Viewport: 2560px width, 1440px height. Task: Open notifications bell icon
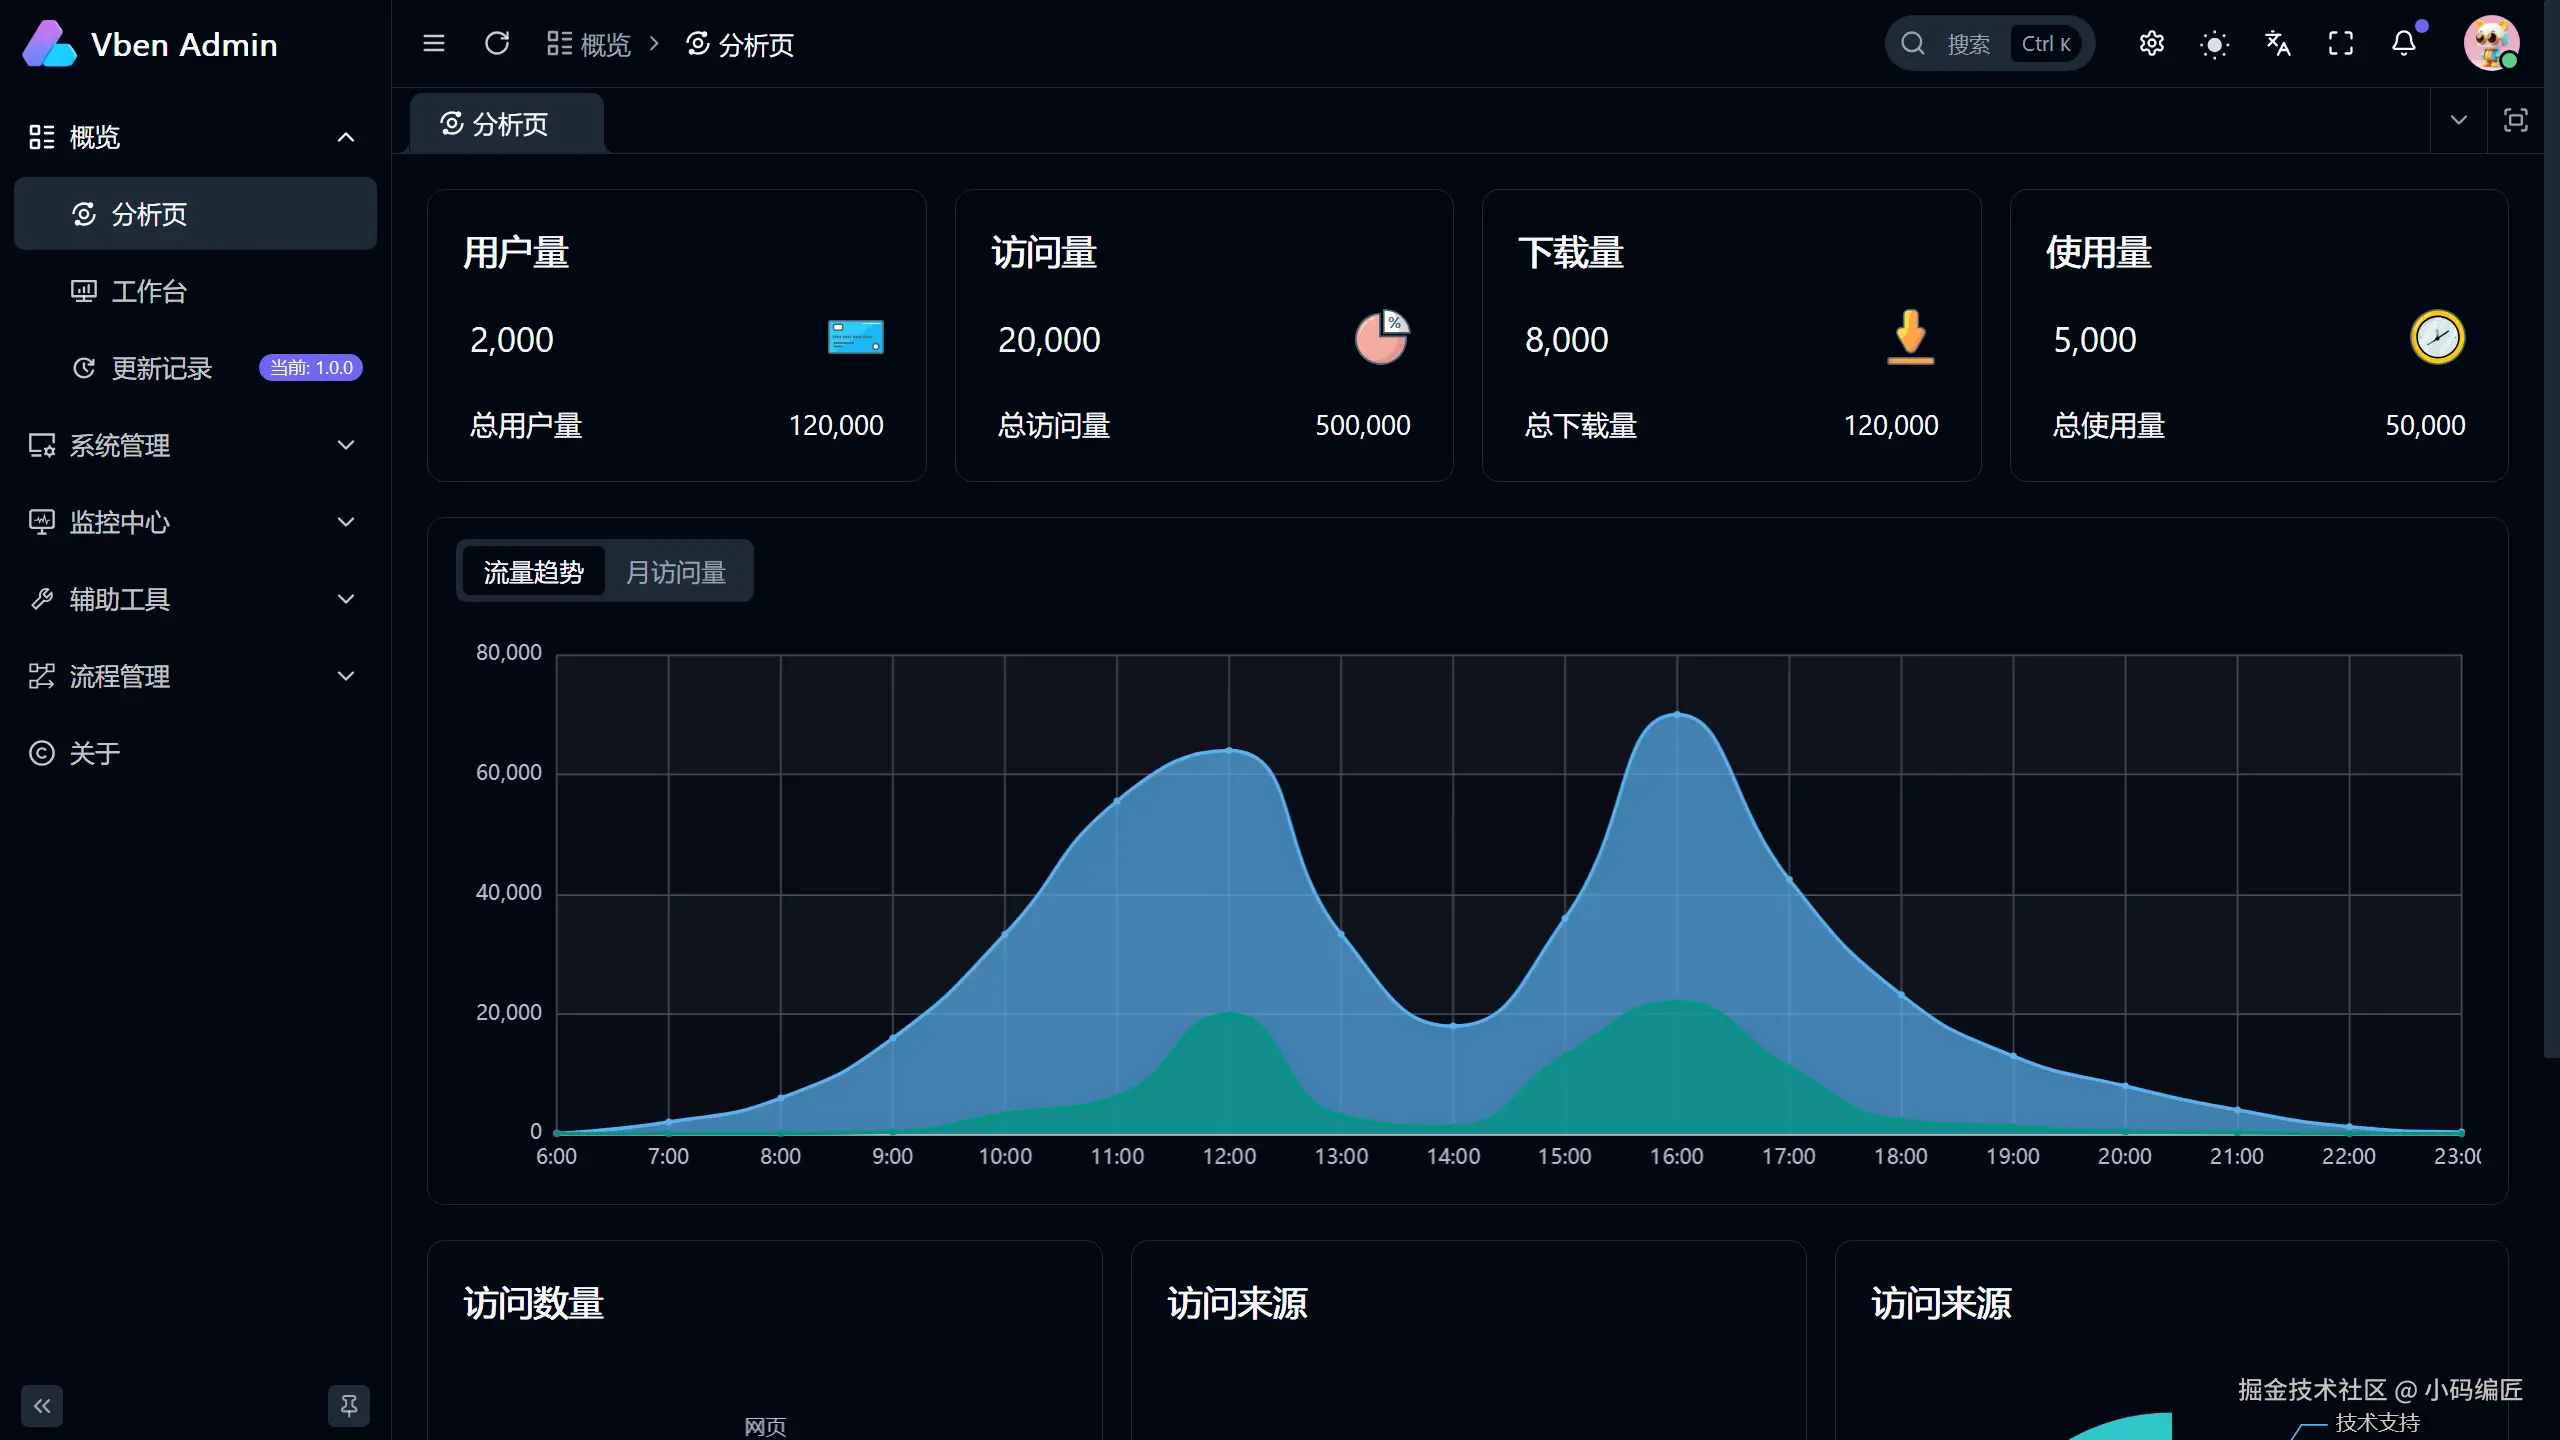point(2404,44)
